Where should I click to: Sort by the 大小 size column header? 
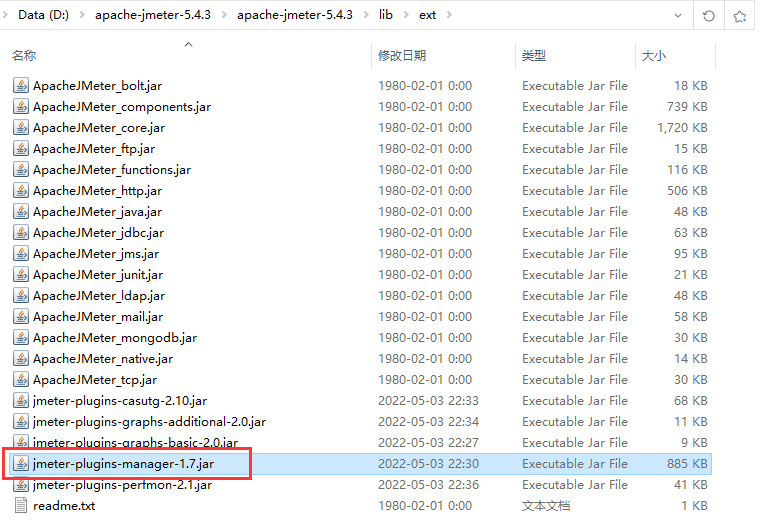[653, 56]
